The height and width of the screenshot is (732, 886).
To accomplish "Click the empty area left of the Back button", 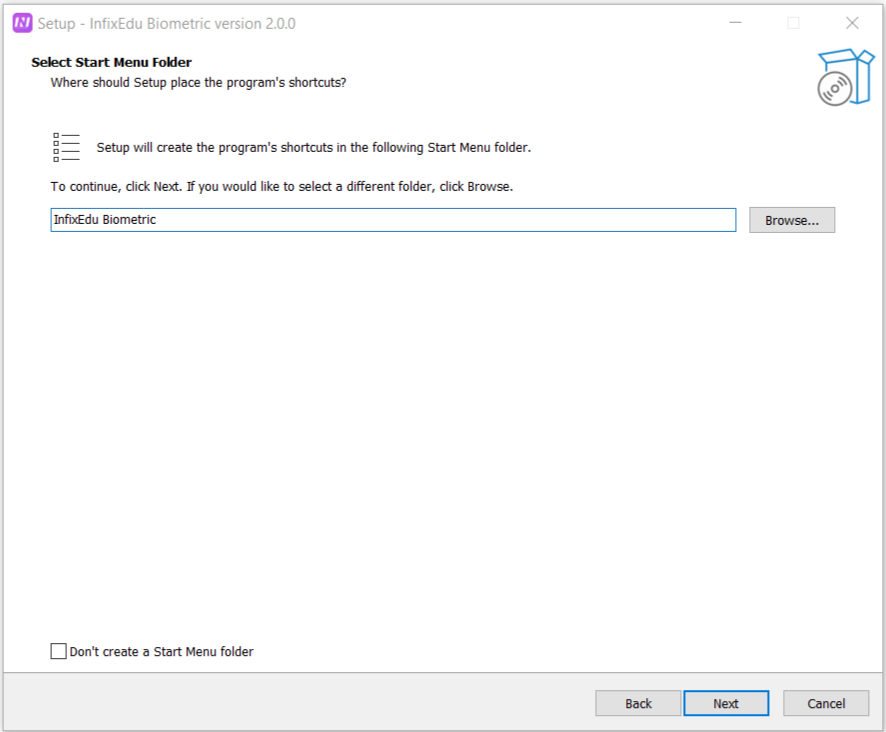I will pos(300,703).
